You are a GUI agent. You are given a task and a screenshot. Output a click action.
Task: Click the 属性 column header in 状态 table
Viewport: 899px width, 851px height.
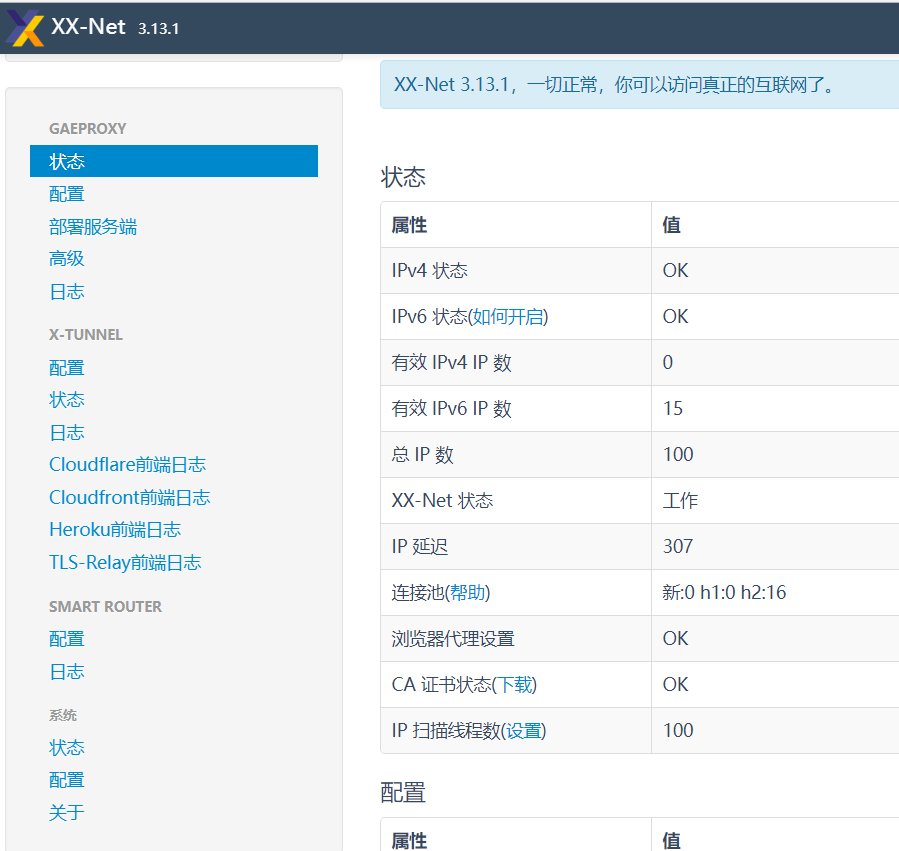(x=409, y=225)
